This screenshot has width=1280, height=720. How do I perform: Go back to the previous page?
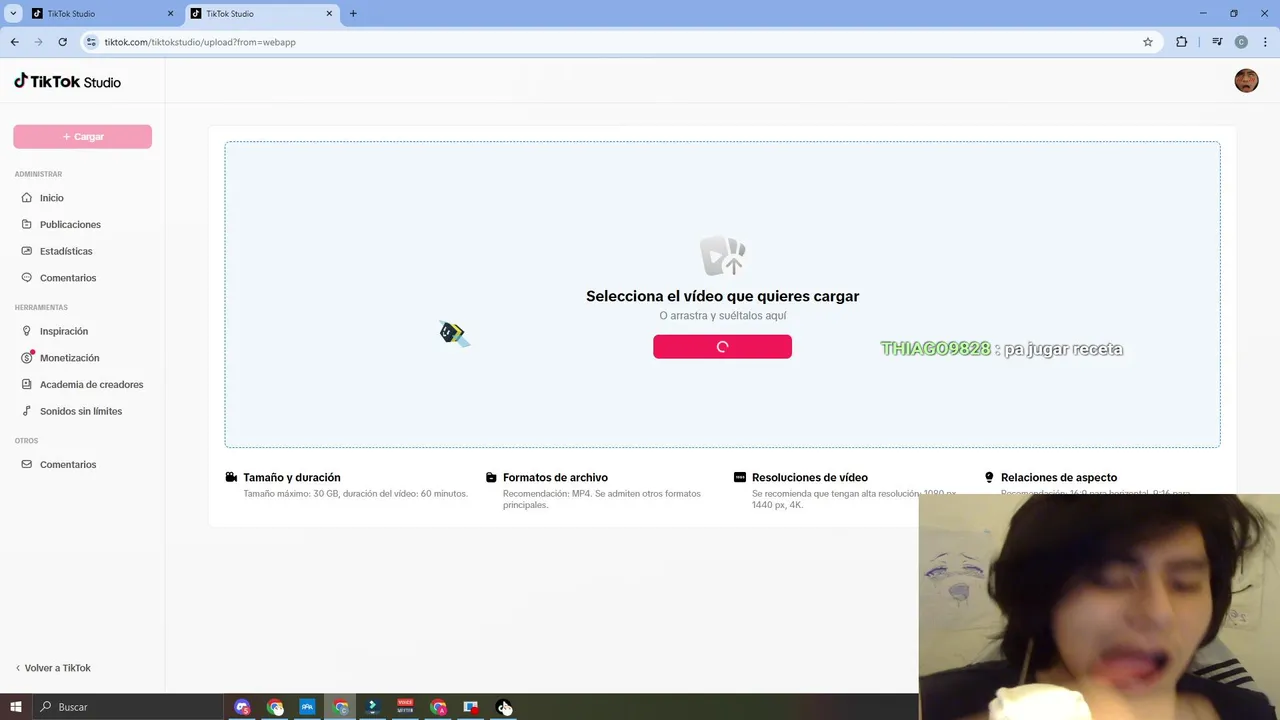tap(14, 42)
